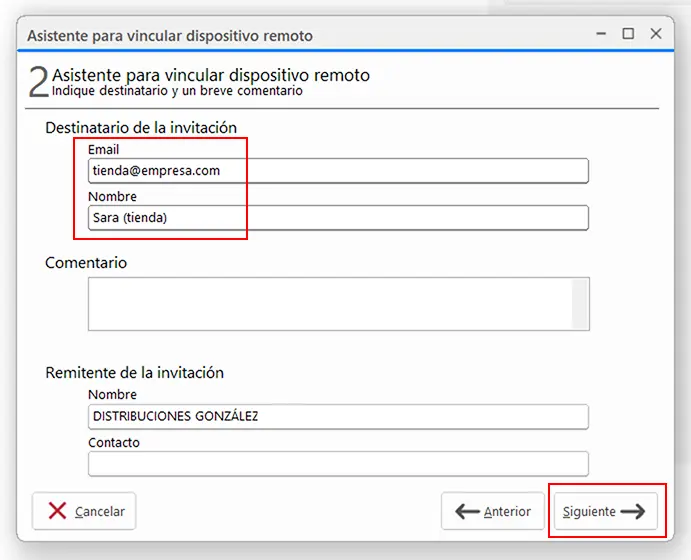Click the Comentario box scrollbar
Image resolution: width=691 pixels, height=560 pixels.
pos(580,304)
